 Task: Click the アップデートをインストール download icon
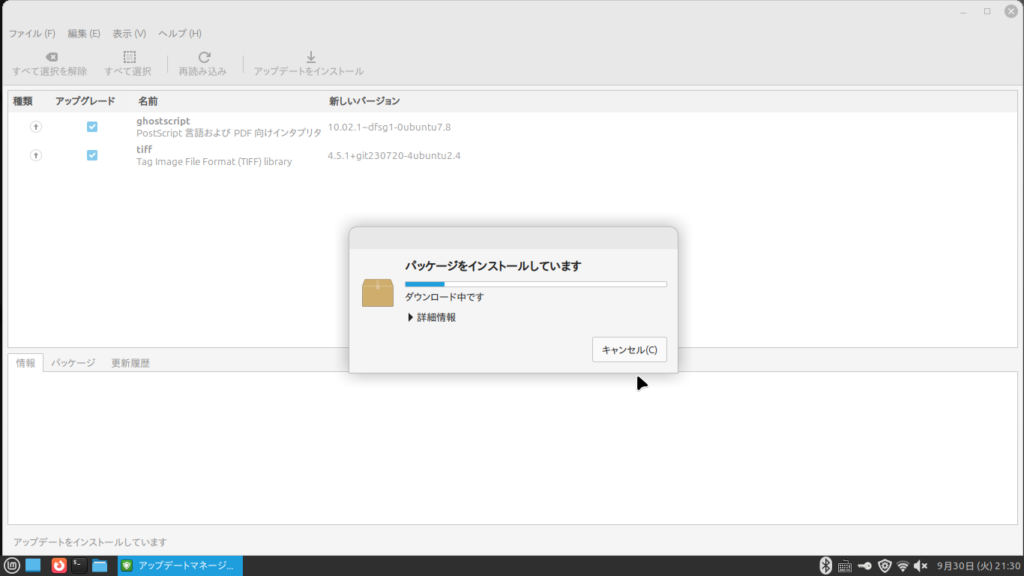click(310, 58)
